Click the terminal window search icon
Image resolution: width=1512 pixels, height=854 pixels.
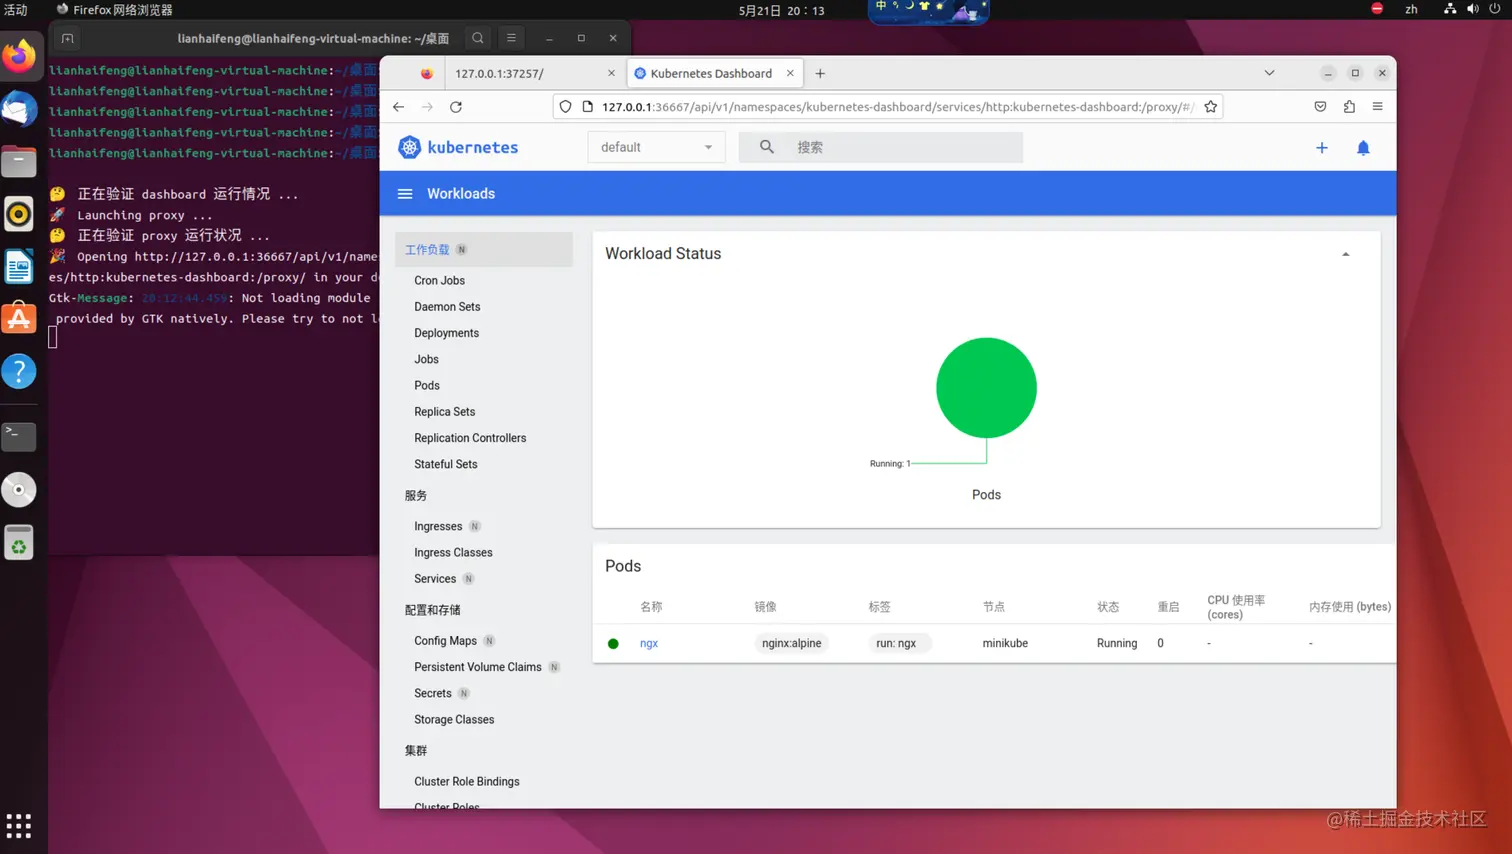[x=478, y=38]
